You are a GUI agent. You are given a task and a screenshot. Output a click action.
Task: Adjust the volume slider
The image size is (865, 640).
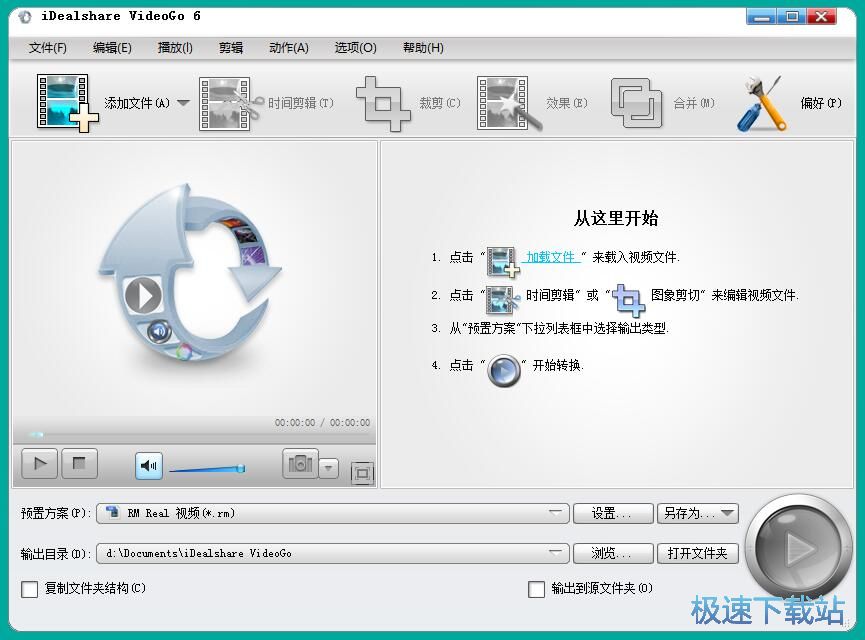pos(207,469)
